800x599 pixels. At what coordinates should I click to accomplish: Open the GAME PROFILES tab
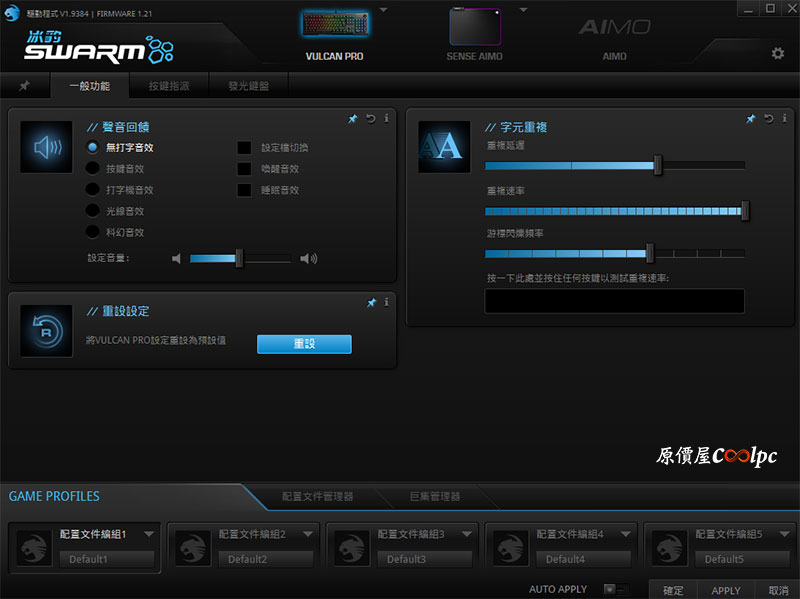click(54, 496)
